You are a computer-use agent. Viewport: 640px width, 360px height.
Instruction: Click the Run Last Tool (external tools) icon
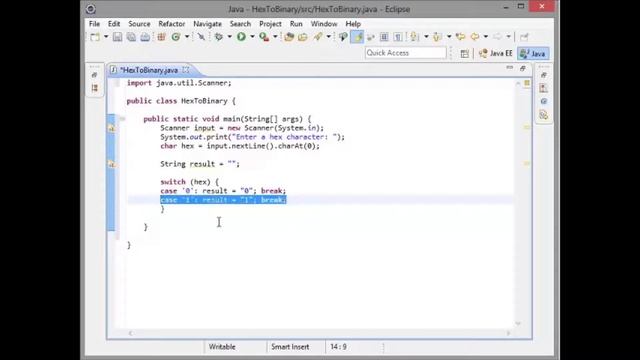pos(264,37)
